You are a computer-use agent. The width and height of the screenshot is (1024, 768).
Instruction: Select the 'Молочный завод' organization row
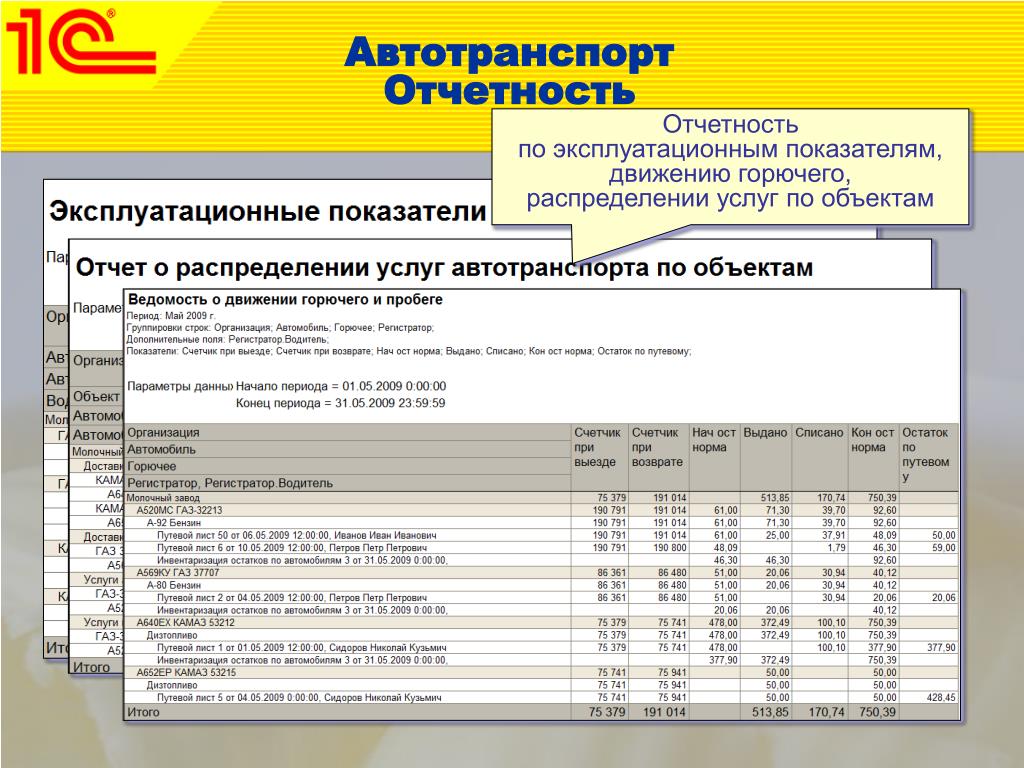(542, 498)
